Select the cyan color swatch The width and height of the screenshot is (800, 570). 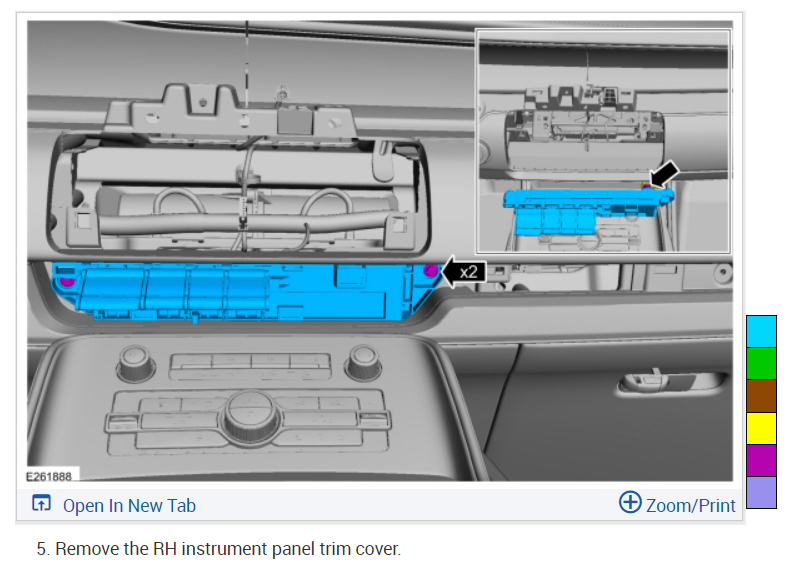coord(761,332)
